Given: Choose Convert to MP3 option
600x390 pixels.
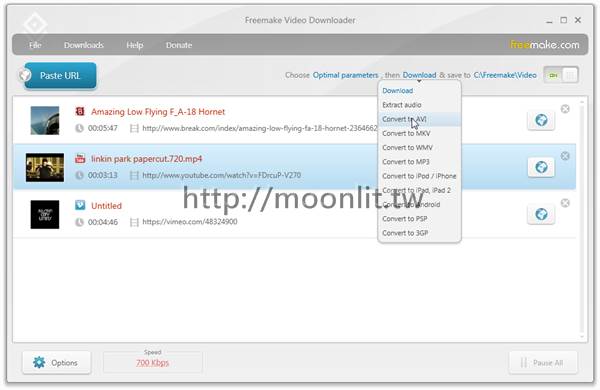Looking at the screenshot, I should [x=406, y=162].
